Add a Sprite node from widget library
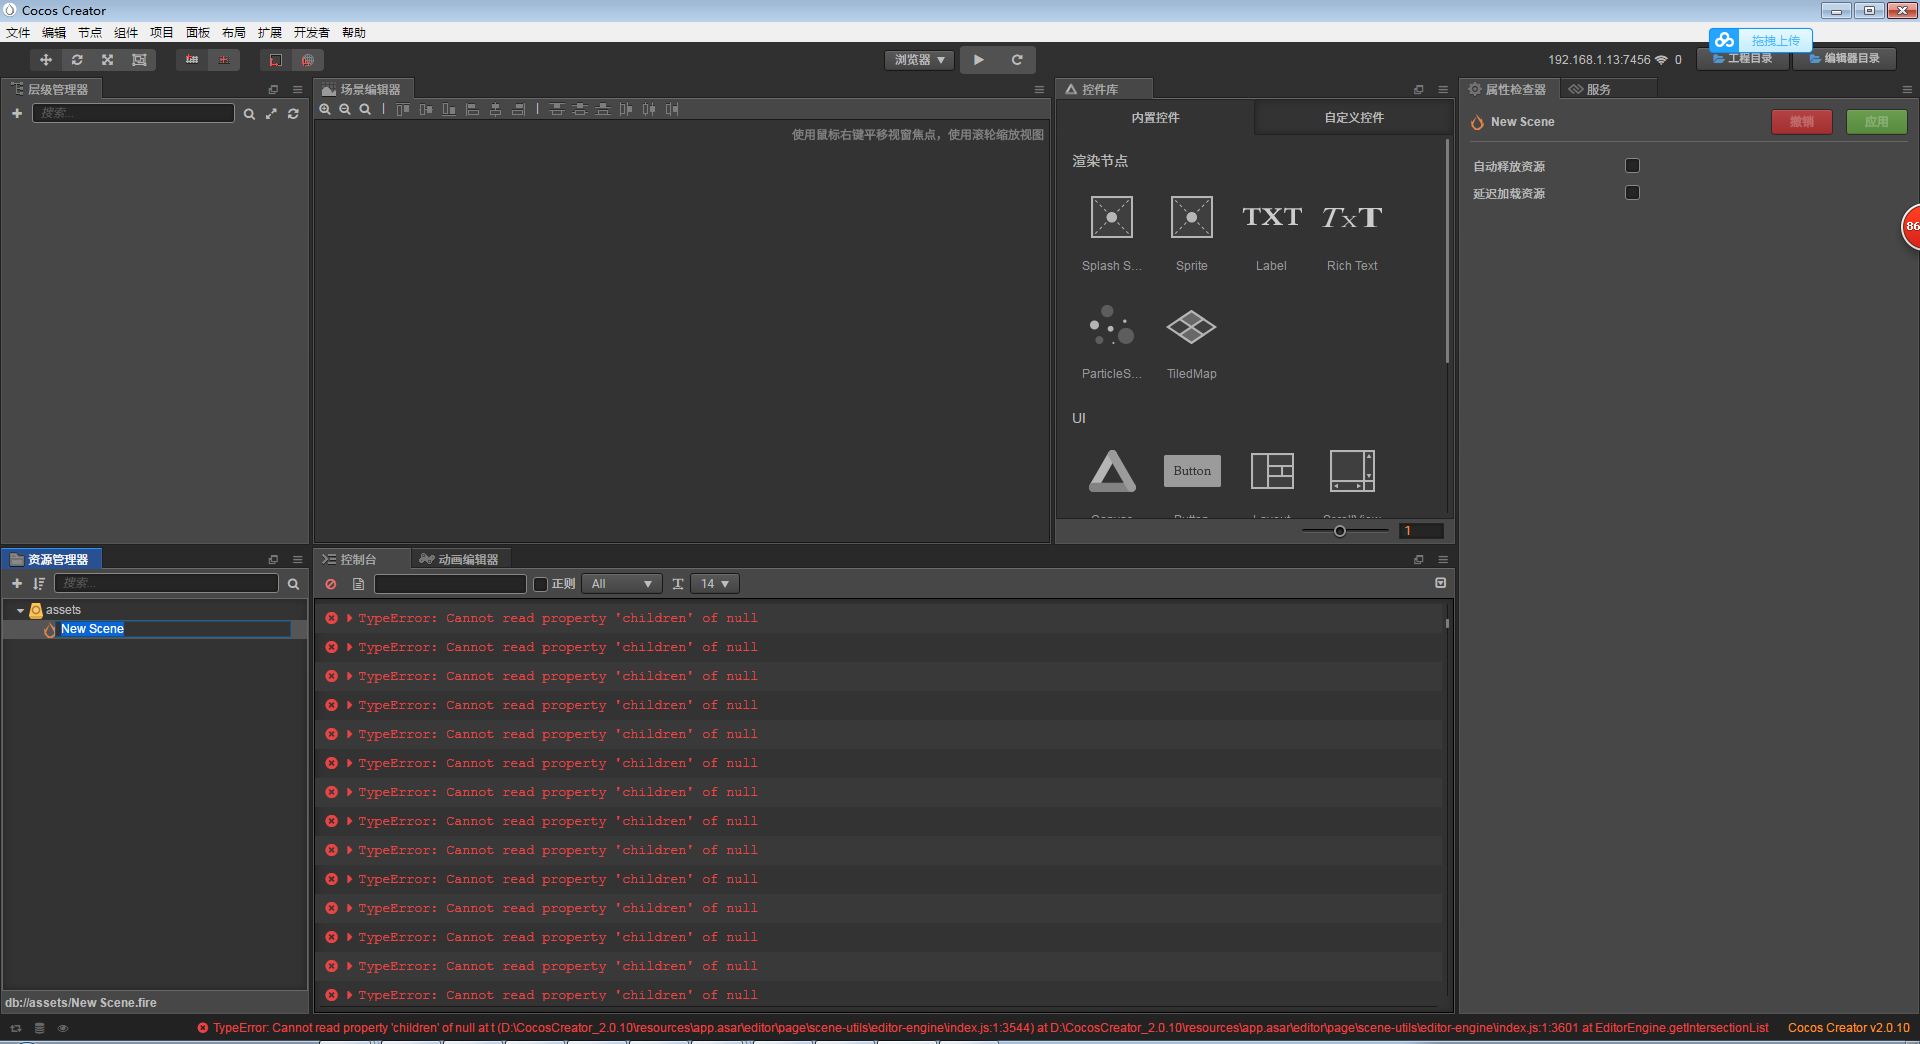The image size is (1920, 1044). (1192, 232)
